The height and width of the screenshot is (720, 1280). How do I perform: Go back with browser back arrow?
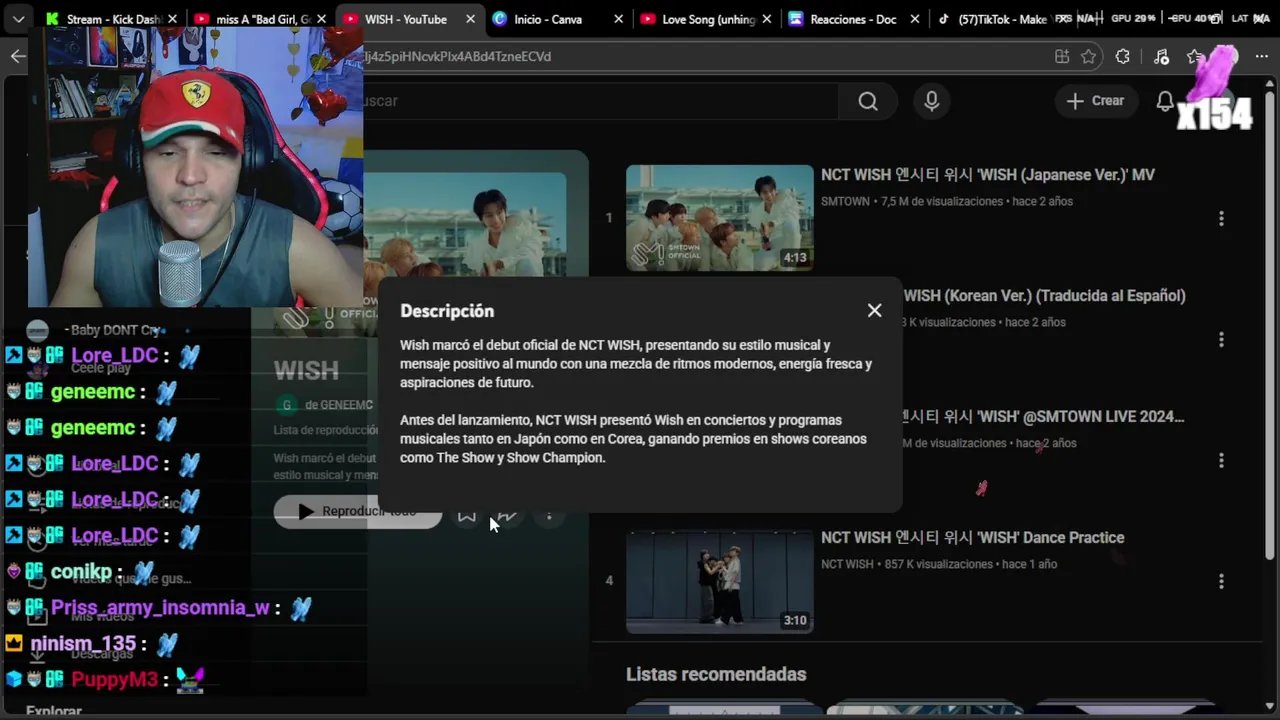tap(18, 56)
